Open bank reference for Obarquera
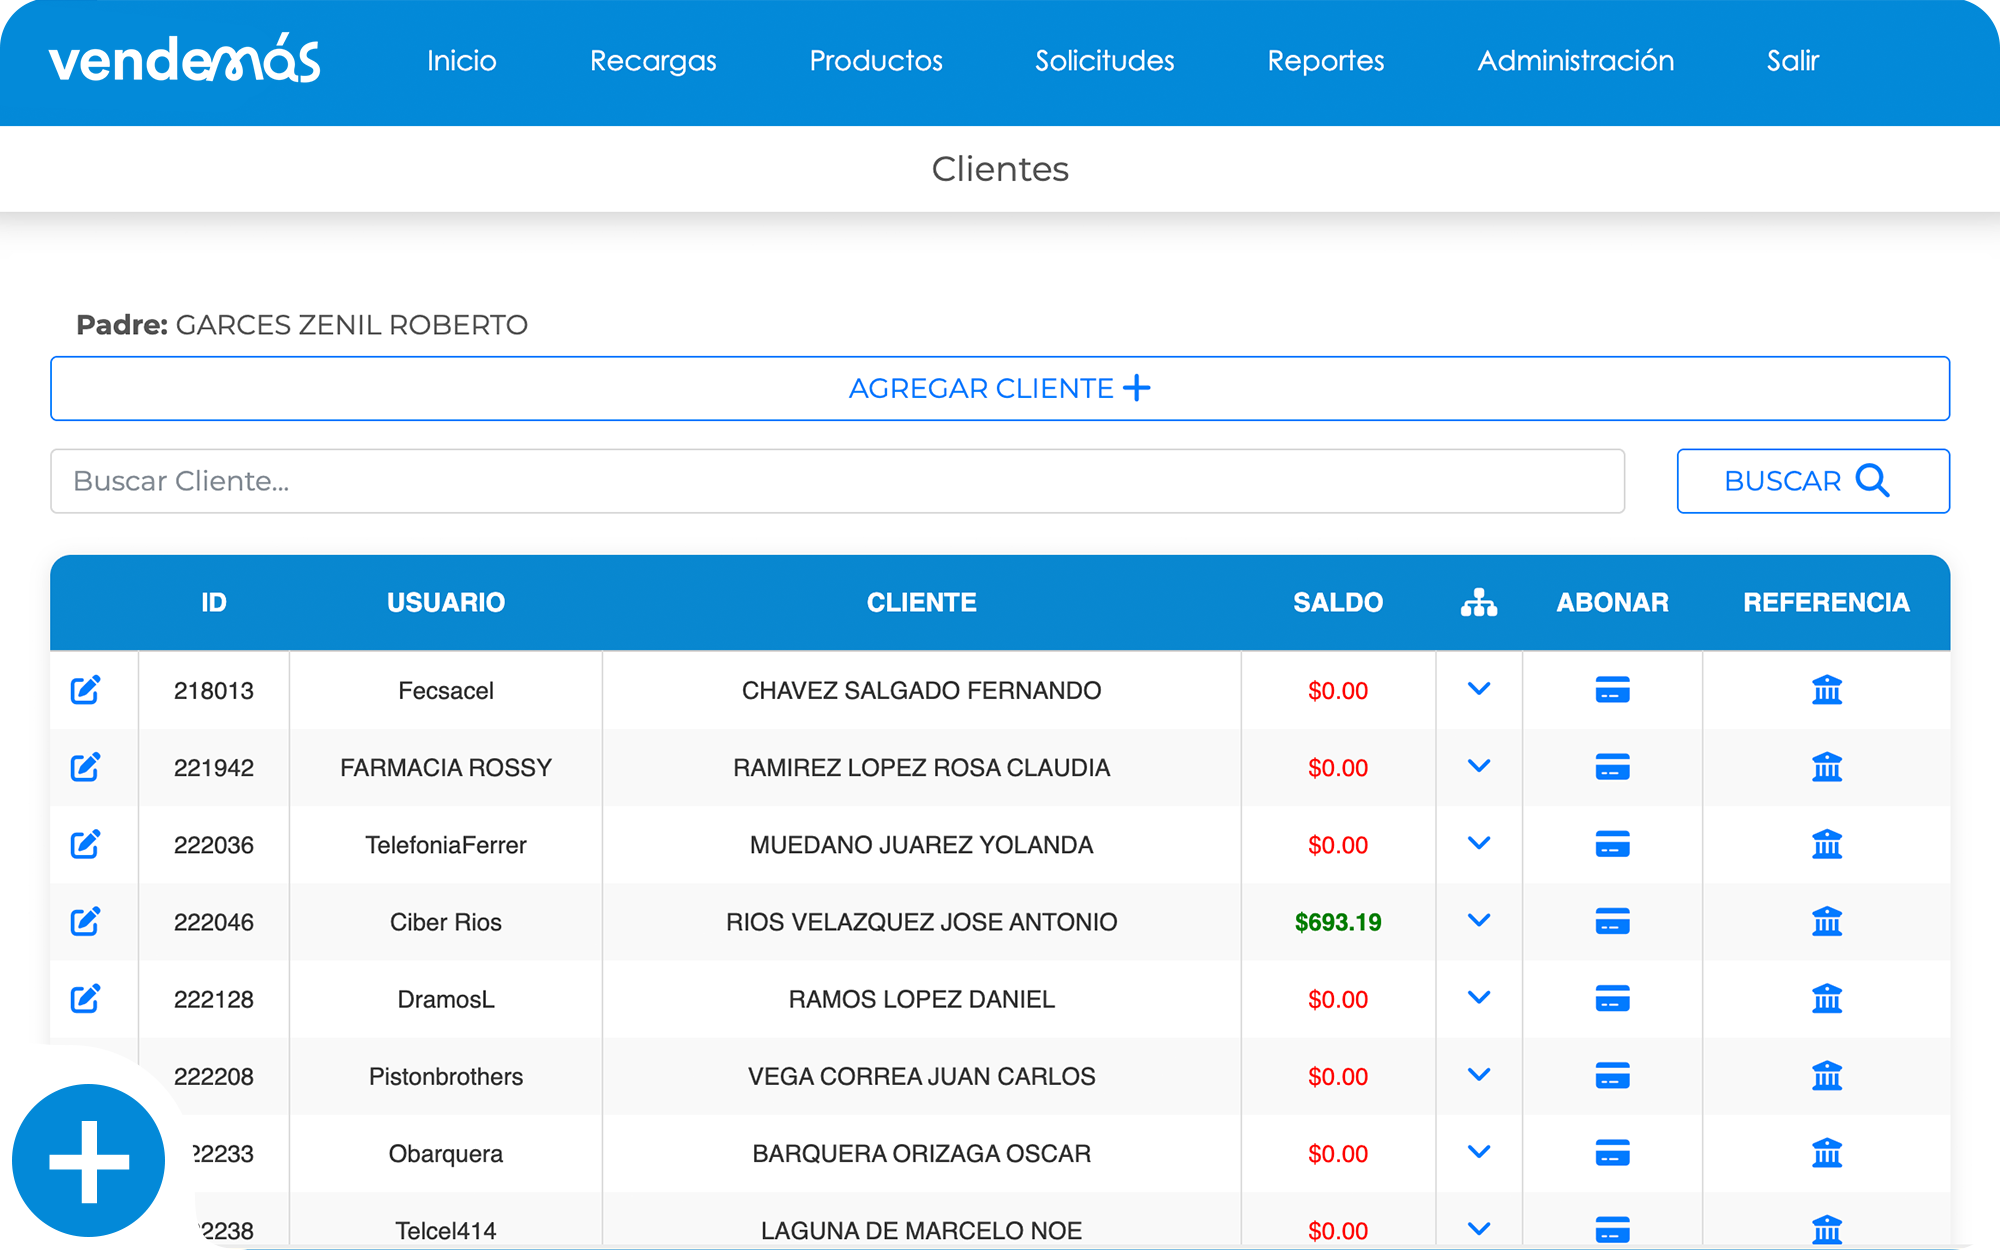2000x1250 pixels. pyautogui.click(x=1826, y=1153)
